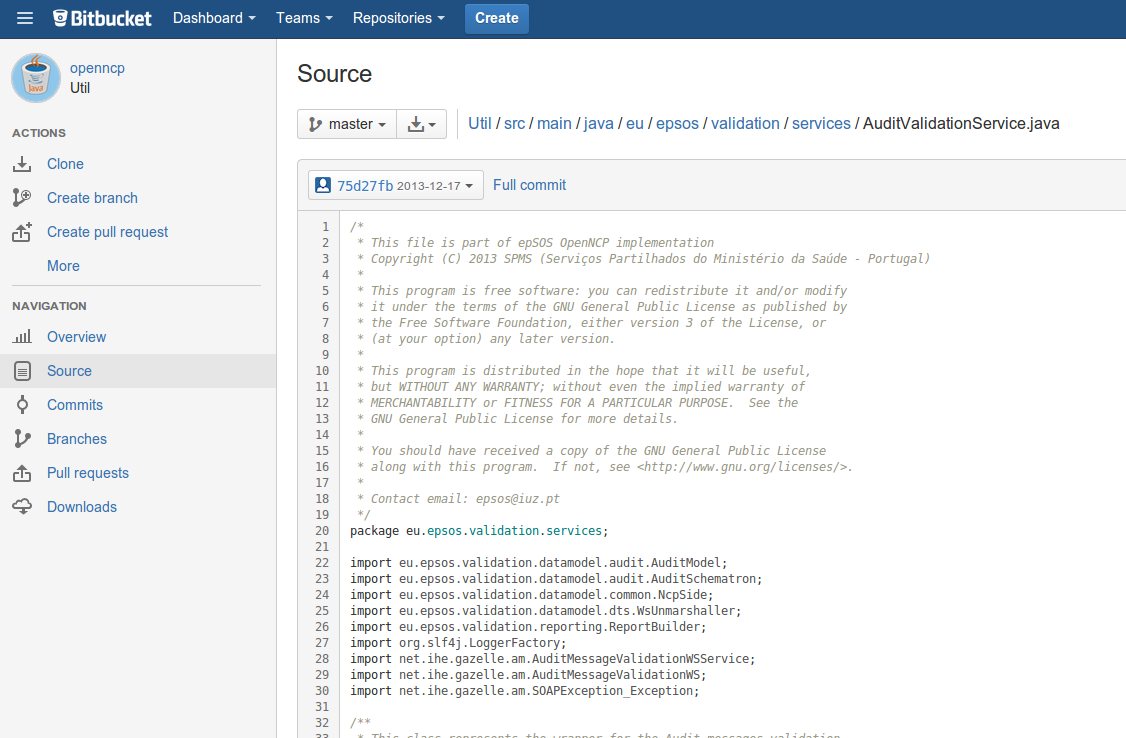Click the AuditValidationService.java file name
This screenshot has width=1126, height=738.
point(961,123)
